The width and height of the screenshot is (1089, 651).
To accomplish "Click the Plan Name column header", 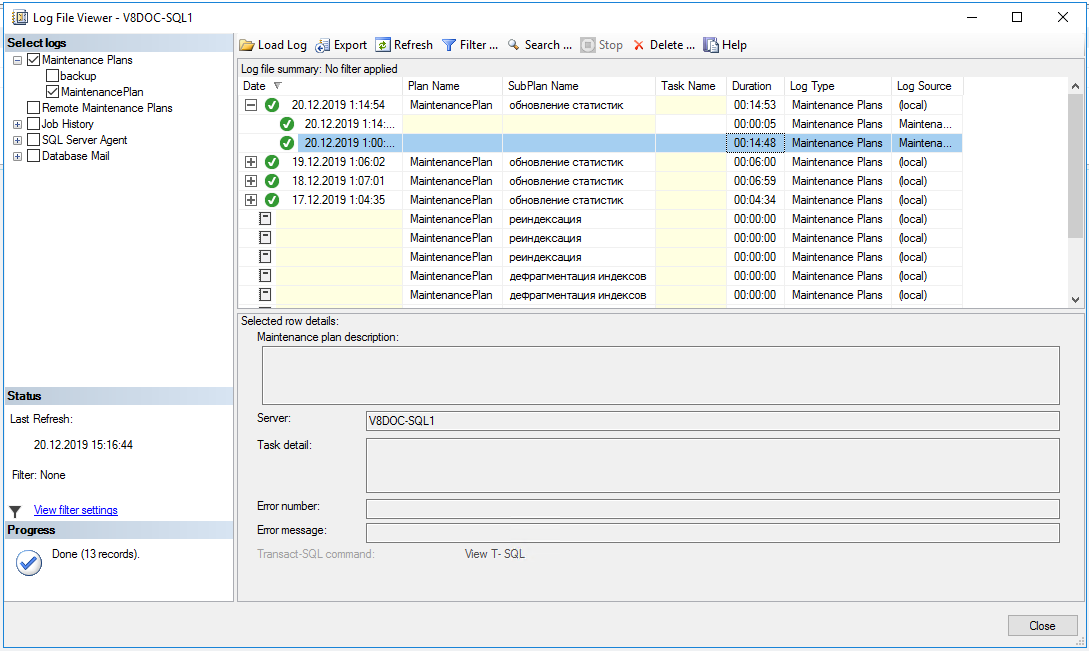I will click(452, 85).
